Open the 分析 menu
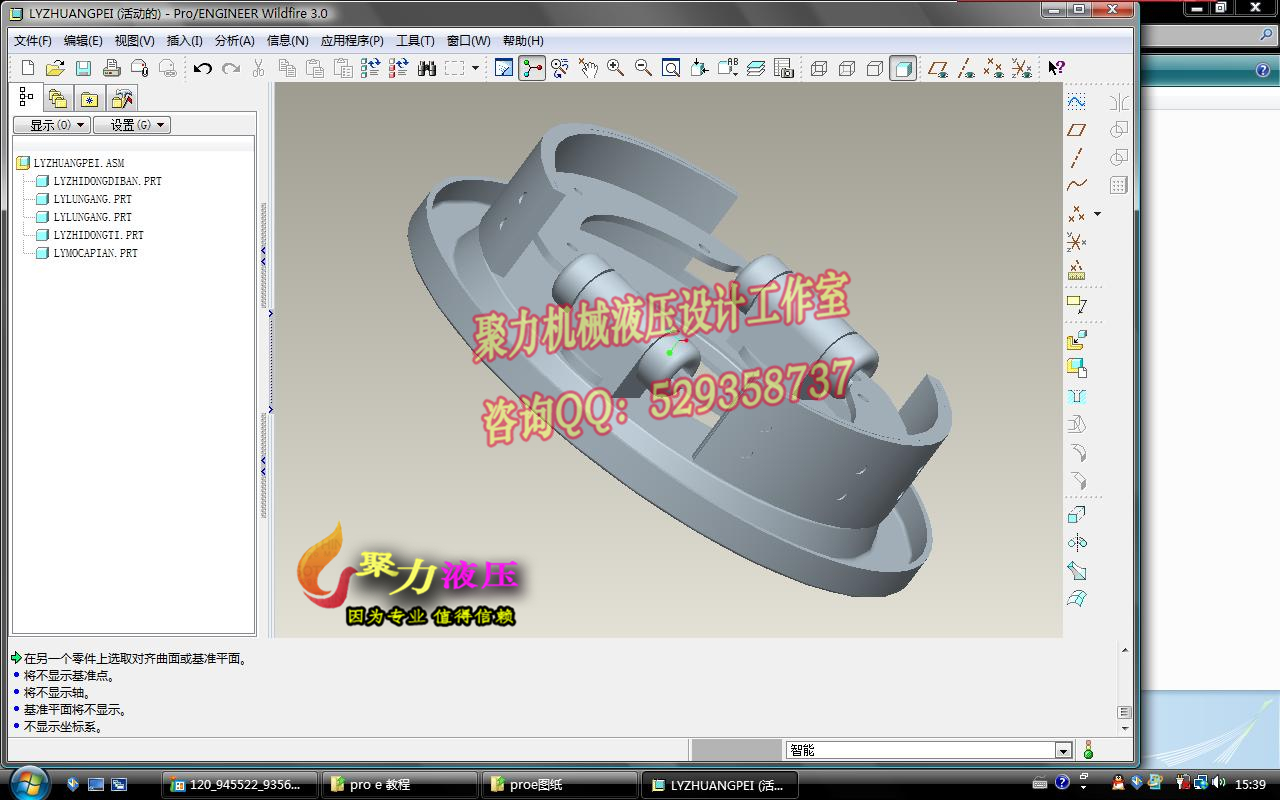Image resolution: width=1280 pixels, height=800 pixels. (x=232, y=41)
